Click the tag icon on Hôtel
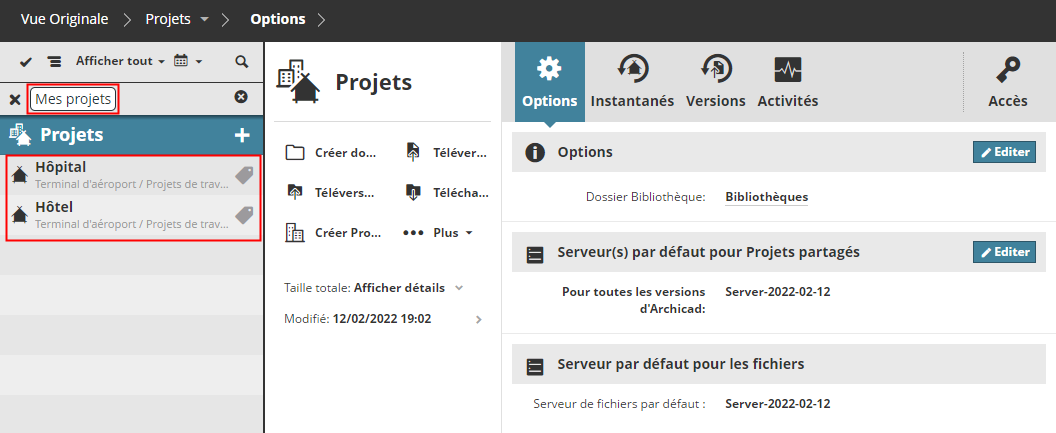This screenshot has height=433, width=1056. tap(244, 215)
